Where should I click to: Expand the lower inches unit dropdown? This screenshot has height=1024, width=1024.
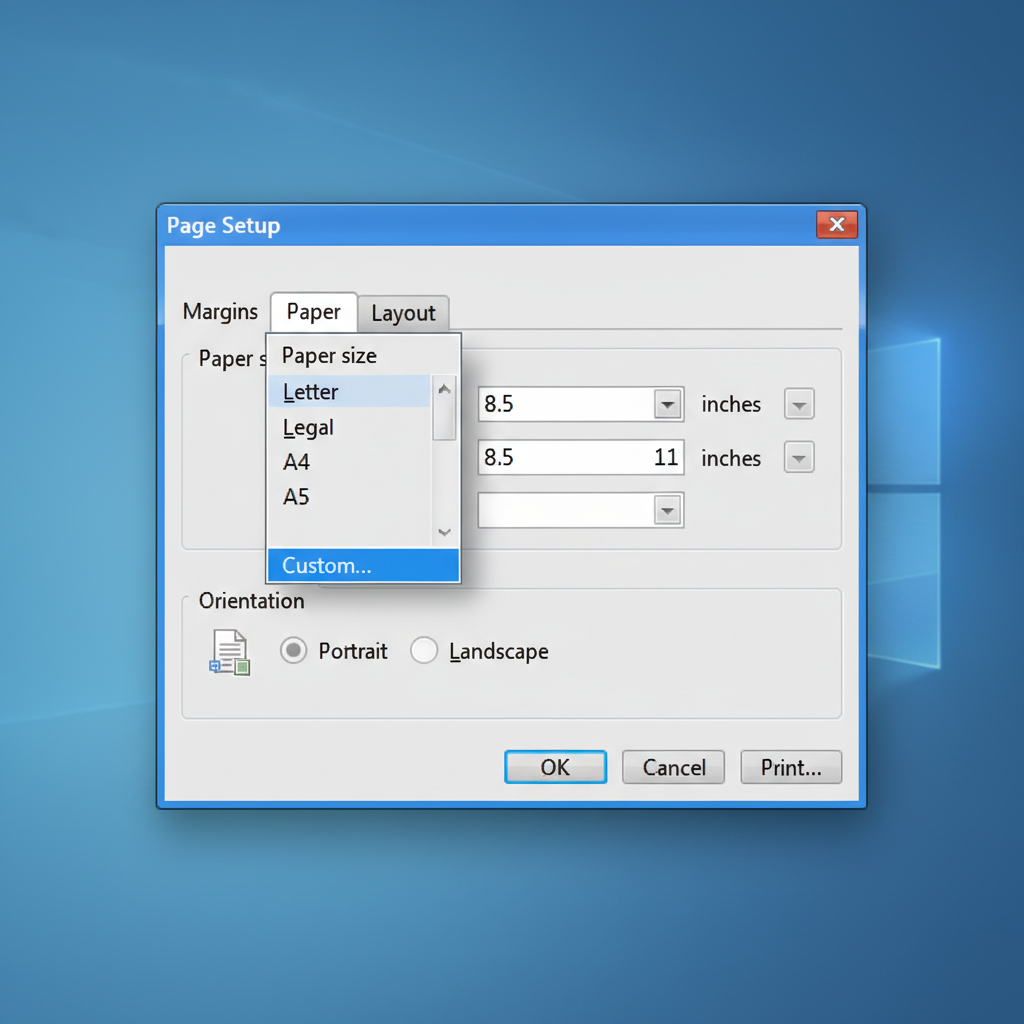click(x=798, y=458)
